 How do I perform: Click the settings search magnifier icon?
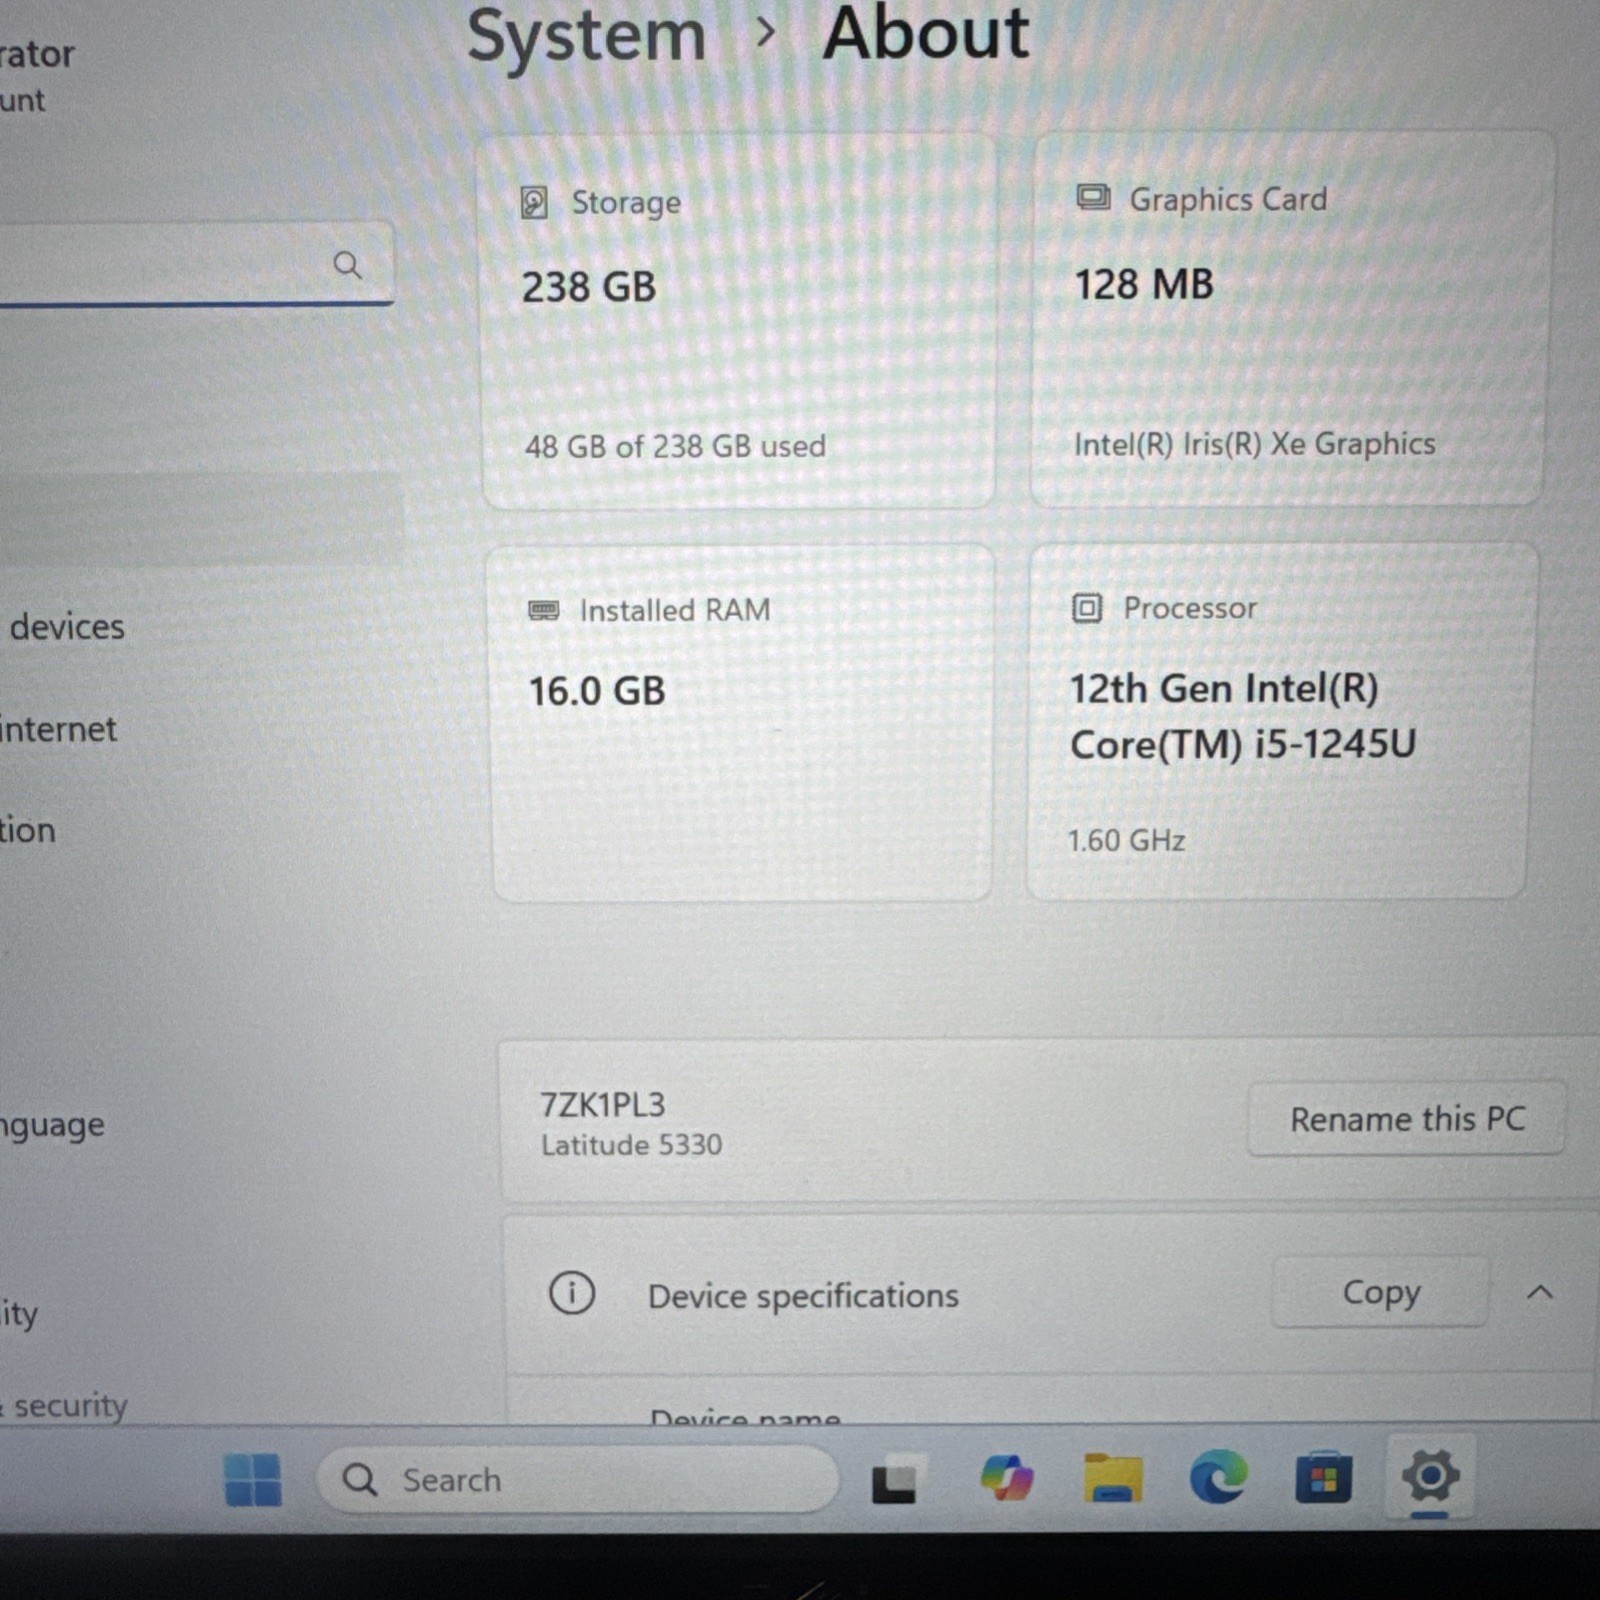347,265
